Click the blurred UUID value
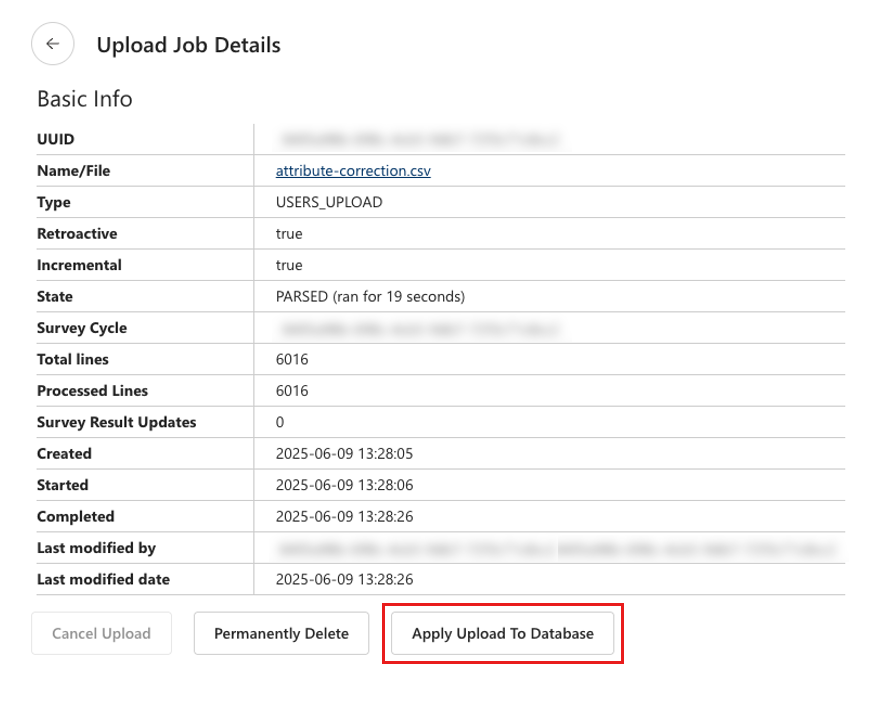The width and height of the screenshot is (877, 703). (418, 139)
